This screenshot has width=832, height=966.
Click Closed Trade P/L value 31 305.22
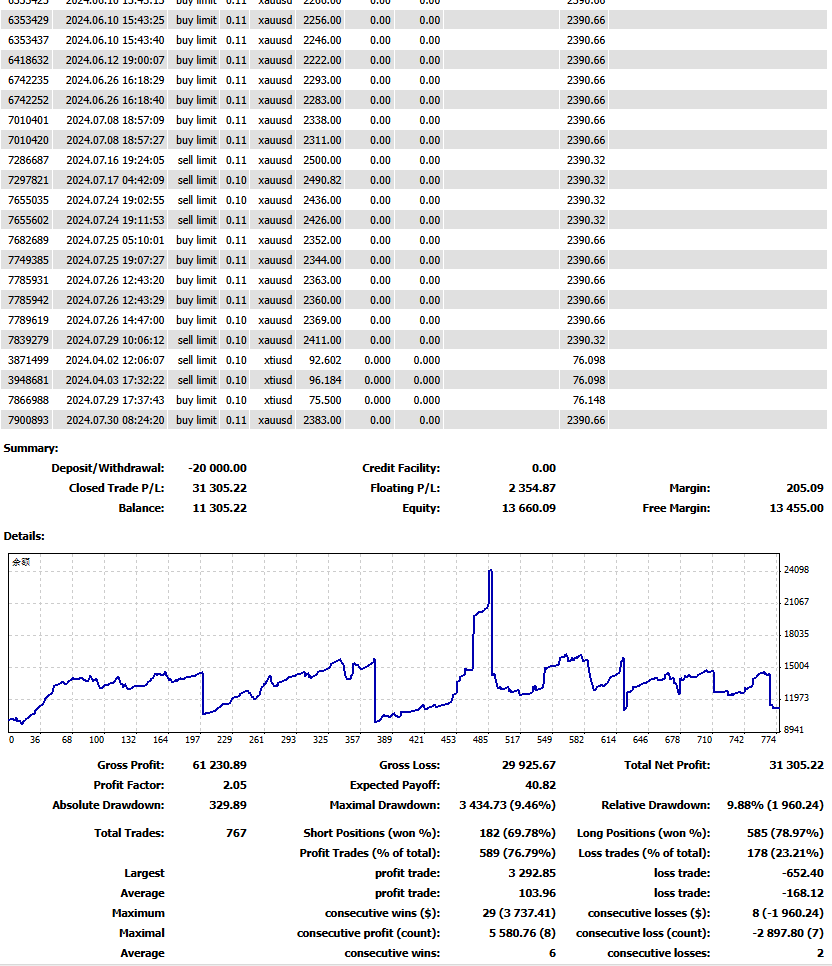pyautogui.click(x=219, y=488)
